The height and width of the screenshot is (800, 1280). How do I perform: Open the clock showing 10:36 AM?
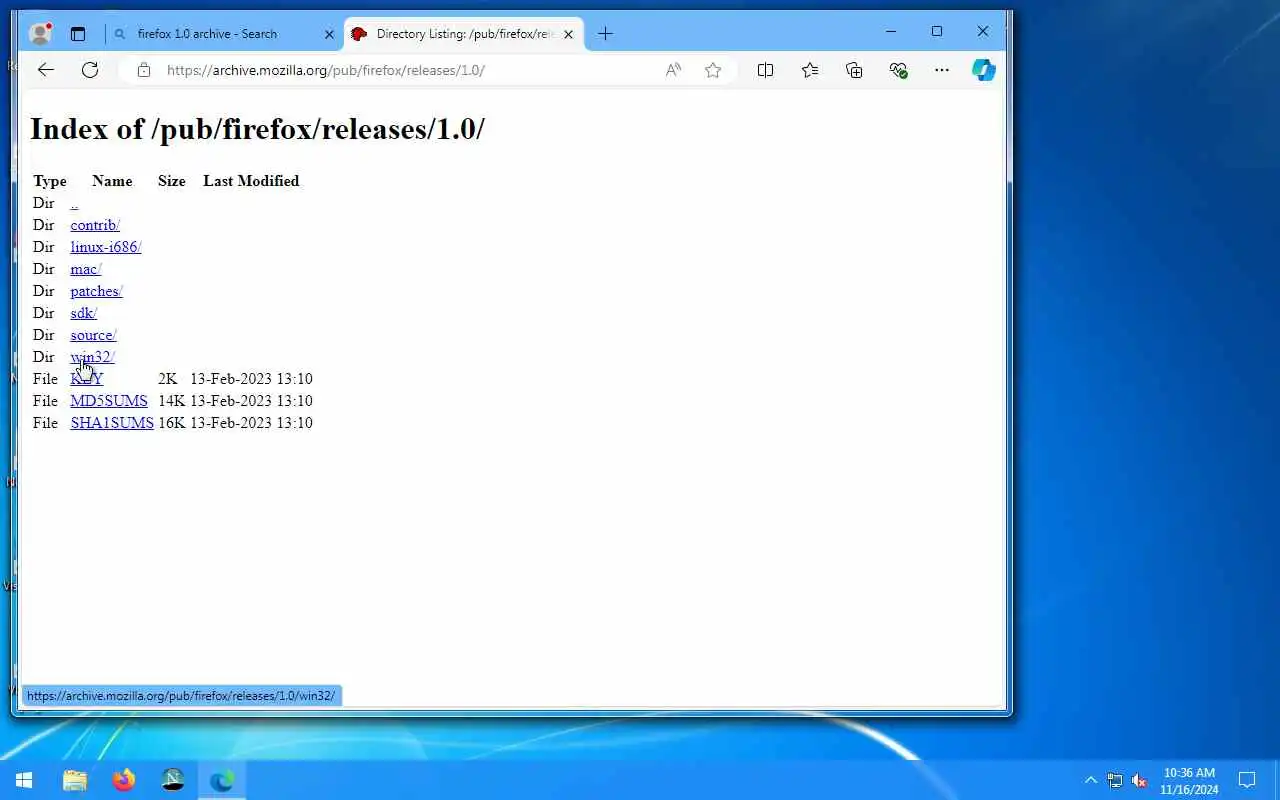1189,780
